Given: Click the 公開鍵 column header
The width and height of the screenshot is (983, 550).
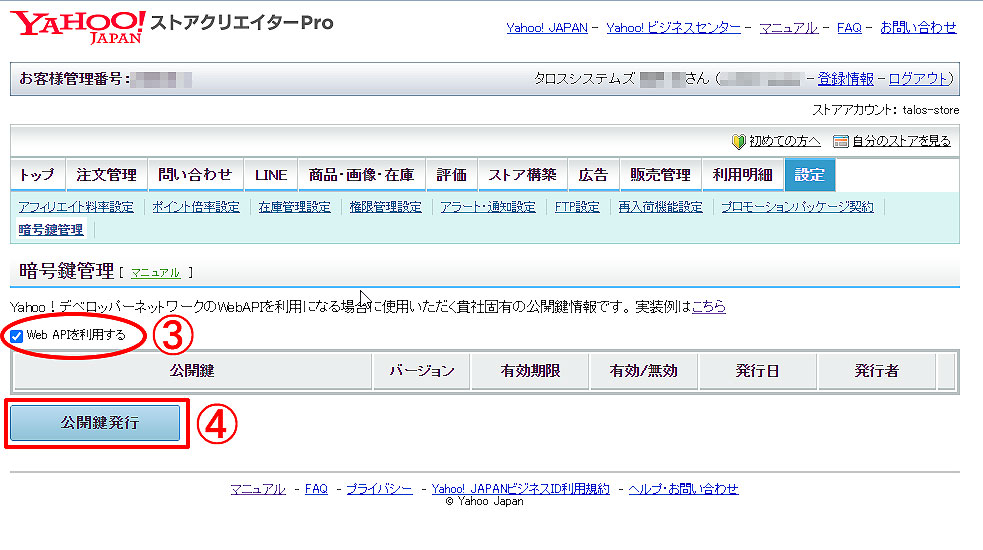Looking at the screenshot, I should coord(192,371).
